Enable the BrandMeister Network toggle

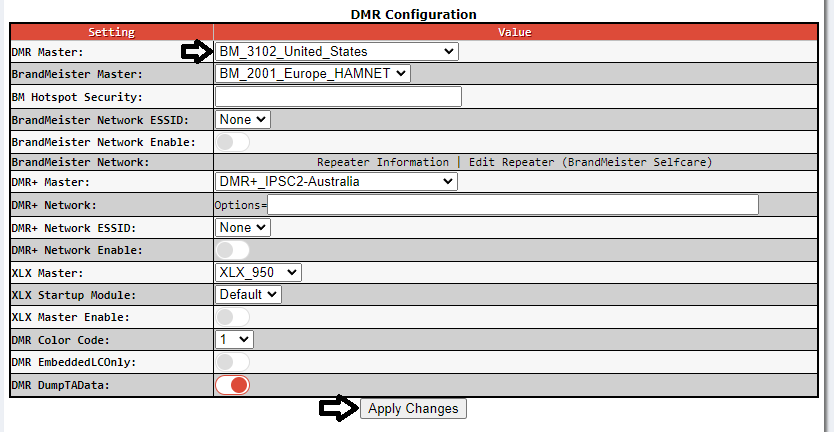(232, 142)
